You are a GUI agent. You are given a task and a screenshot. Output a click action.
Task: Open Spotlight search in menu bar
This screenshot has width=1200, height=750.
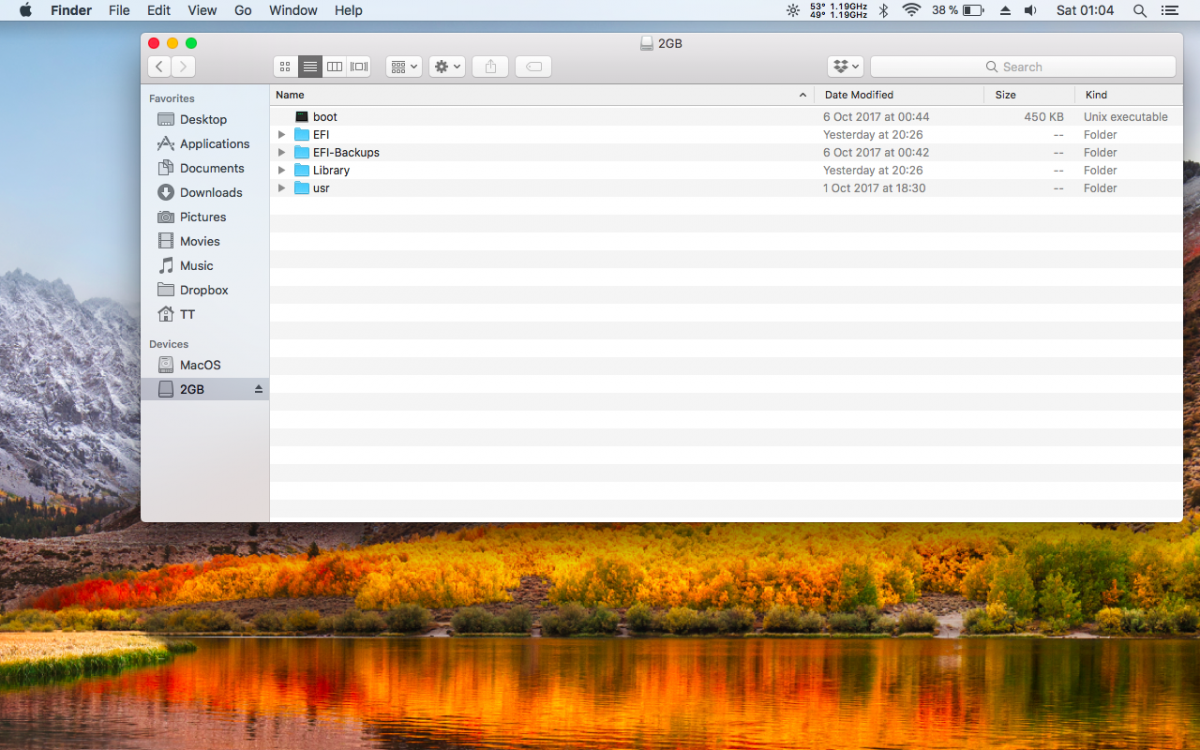pyautogui.click(x=1139, y=11)
